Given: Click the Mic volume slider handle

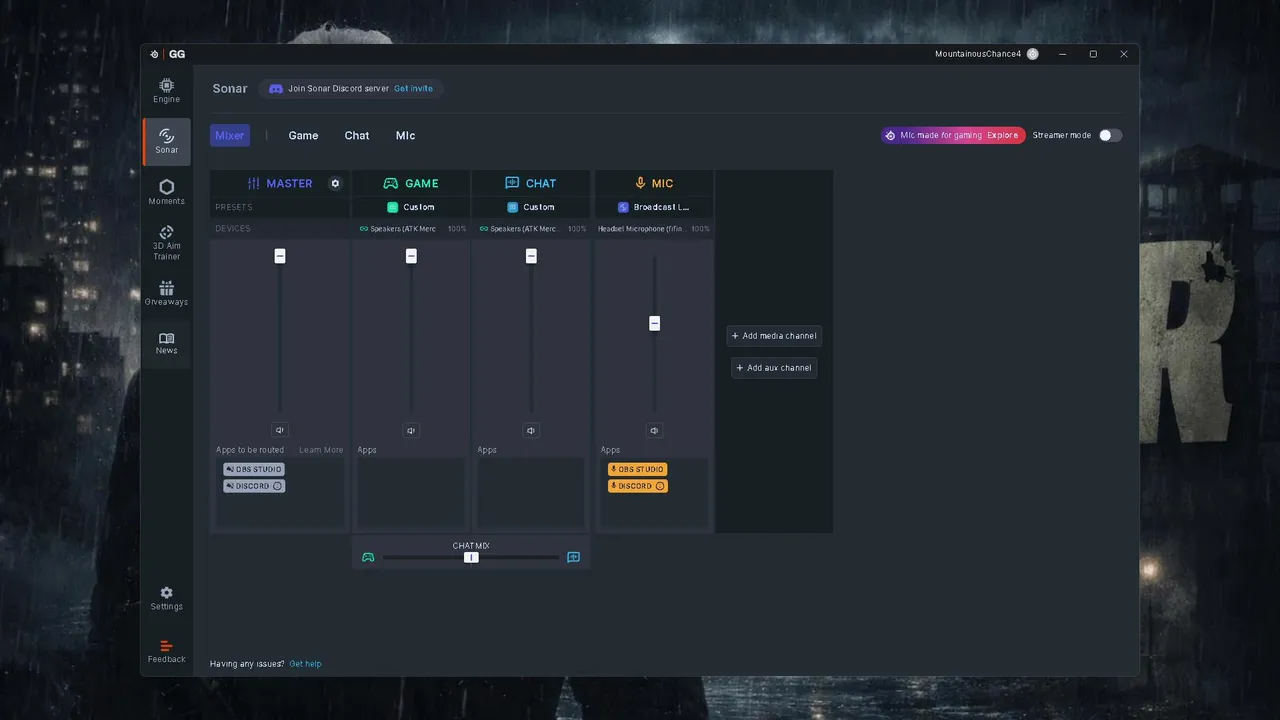Looking at the screenshot, I should pos(654,323).
